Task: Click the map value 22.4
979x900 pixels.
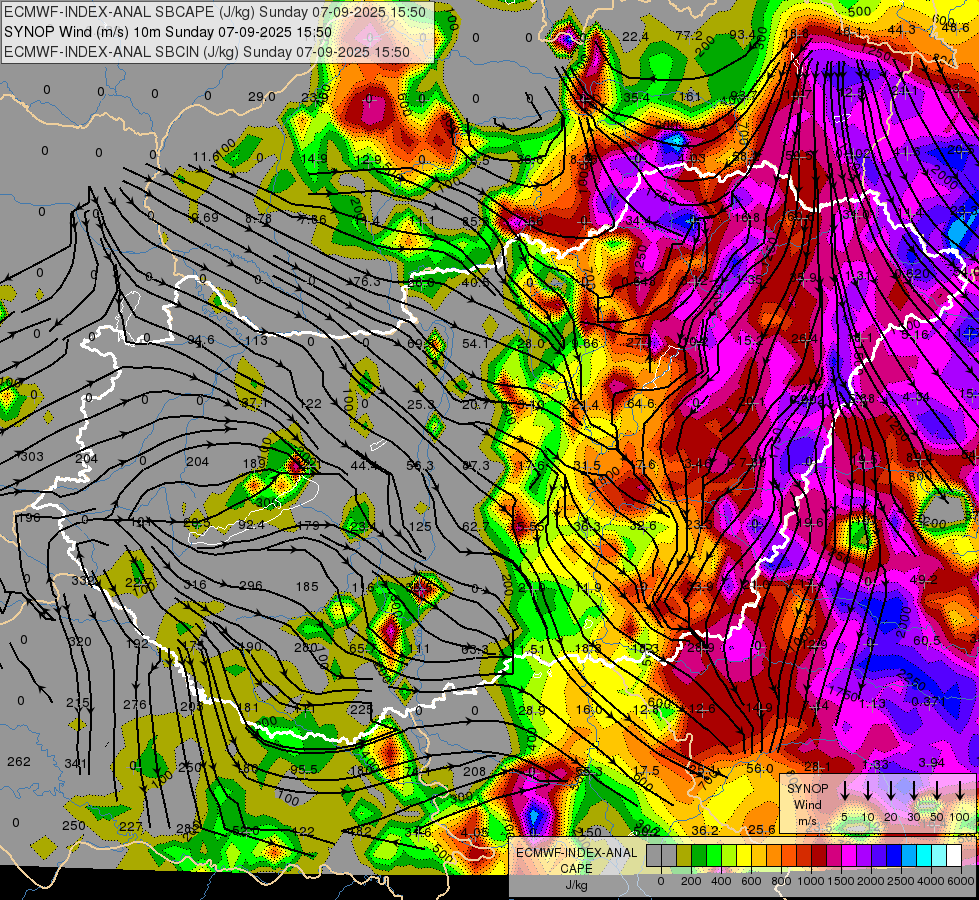Action: 635,37
